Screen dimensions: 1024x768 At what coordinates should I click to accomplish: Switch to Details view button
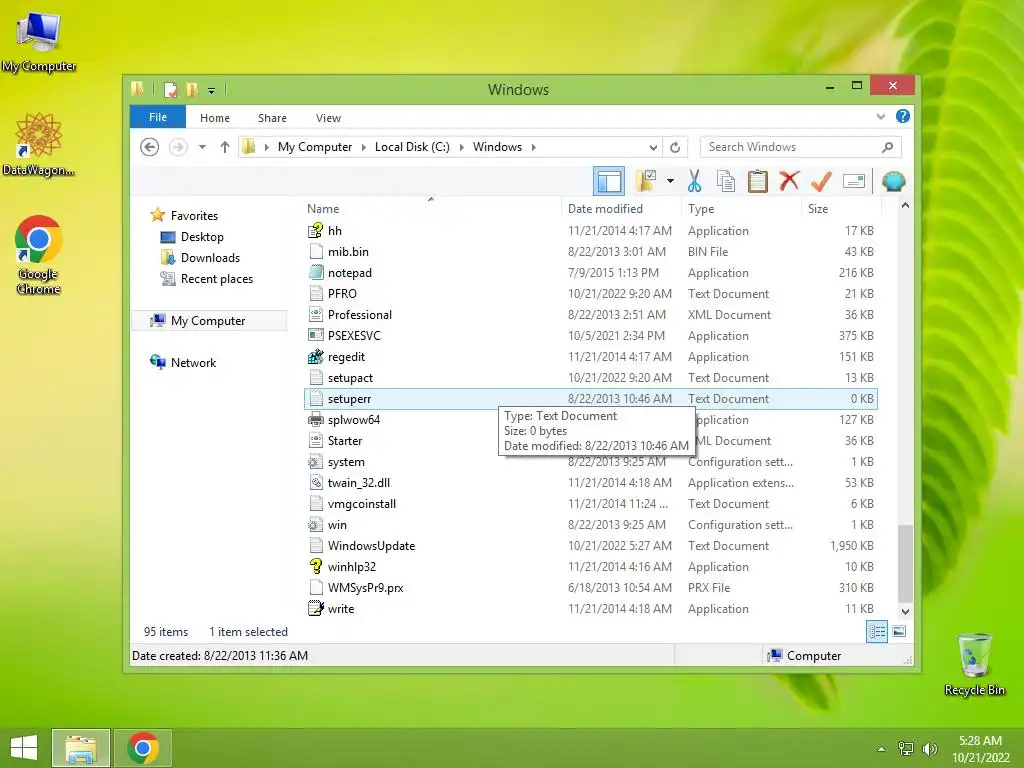tap(877, 632)
